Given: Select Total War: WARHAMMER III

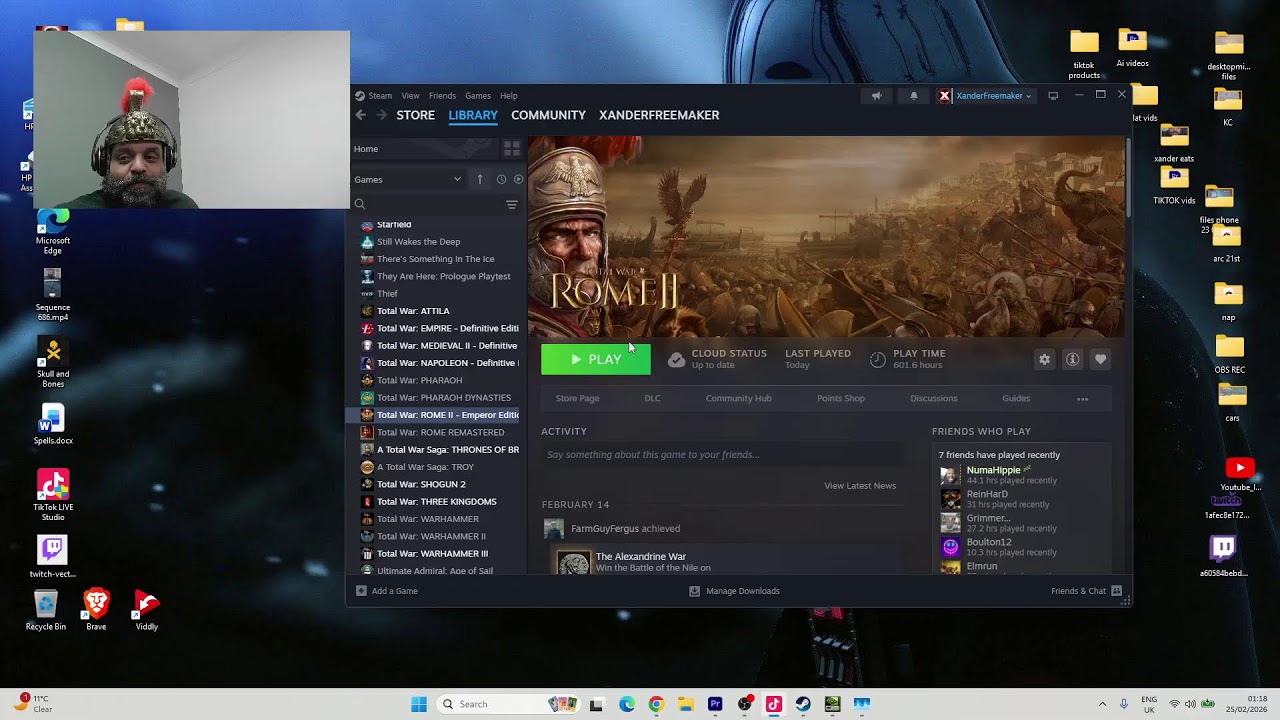Looking at the screenshot, I should coord(432,554).
